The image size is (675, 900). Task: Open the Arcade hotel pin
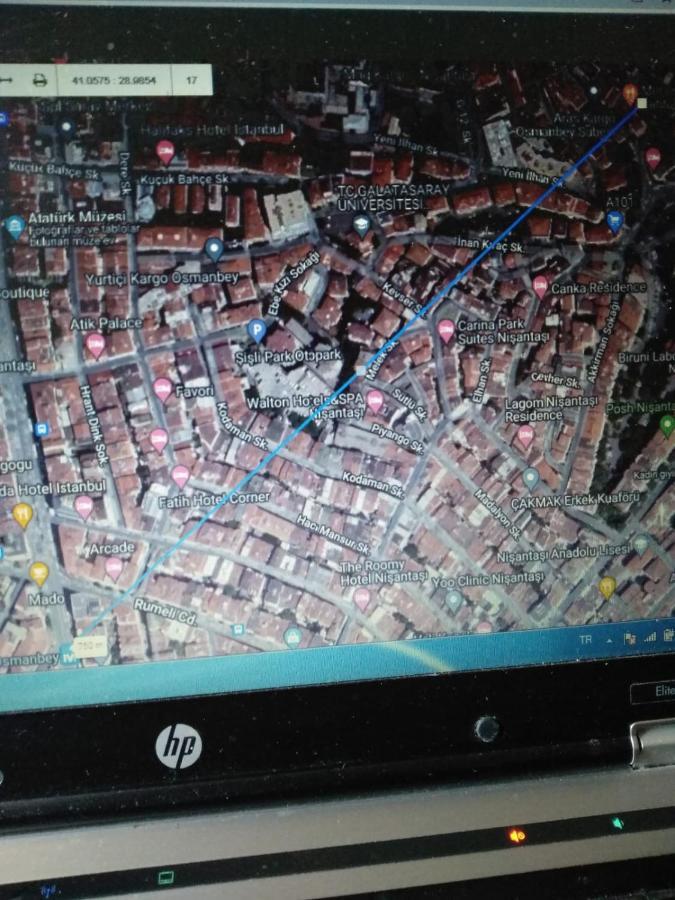coord(114,568)
